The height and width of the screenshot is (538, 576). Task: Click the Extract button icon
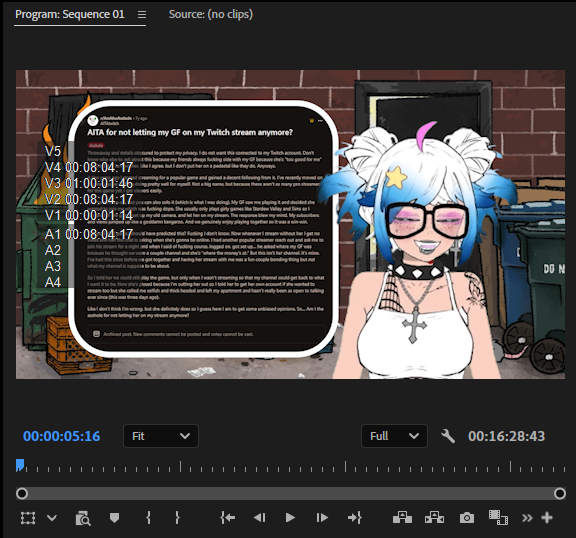(x=434, y=517)
